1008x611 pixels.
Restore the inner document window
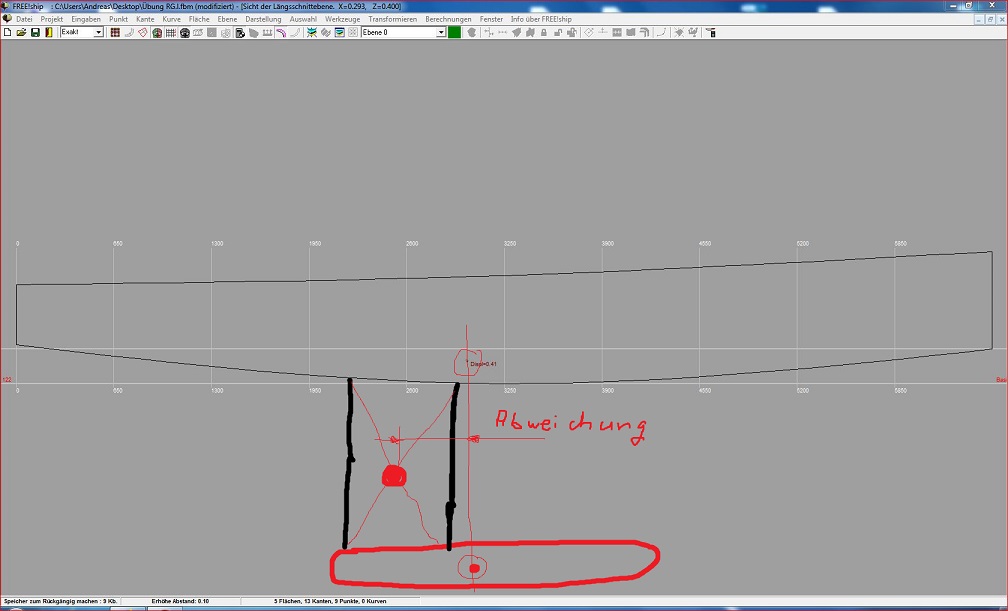988,19
